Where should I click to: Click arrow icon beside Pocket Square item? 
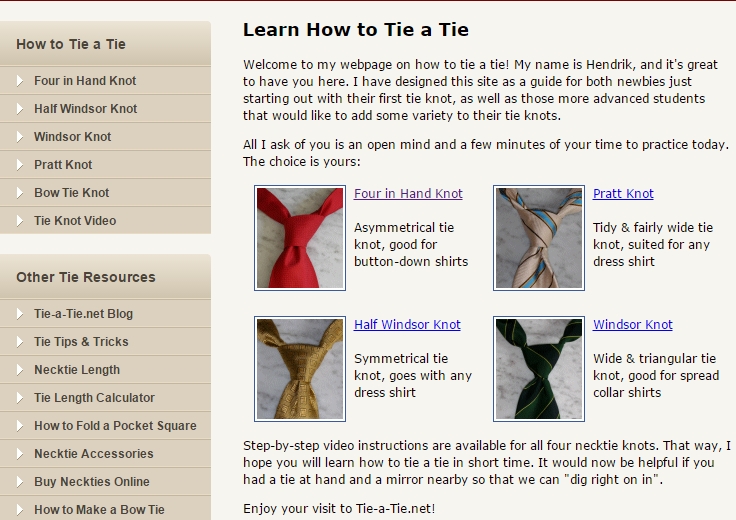tap(19, 426)
